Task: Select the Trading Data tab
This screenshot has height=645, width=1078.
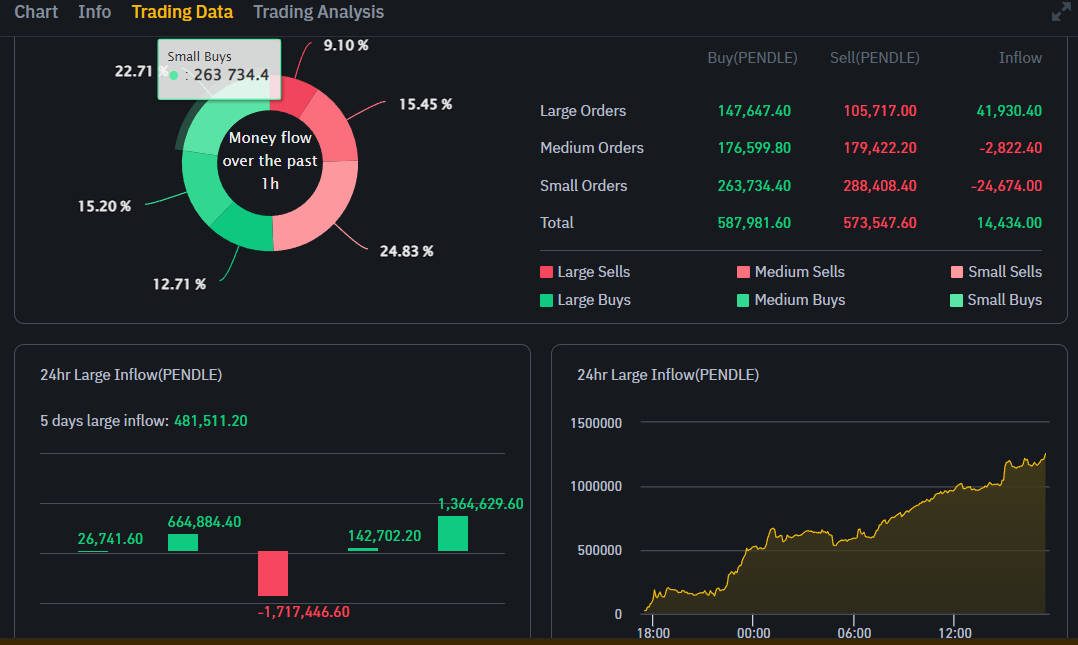Action: click(182, 12)
